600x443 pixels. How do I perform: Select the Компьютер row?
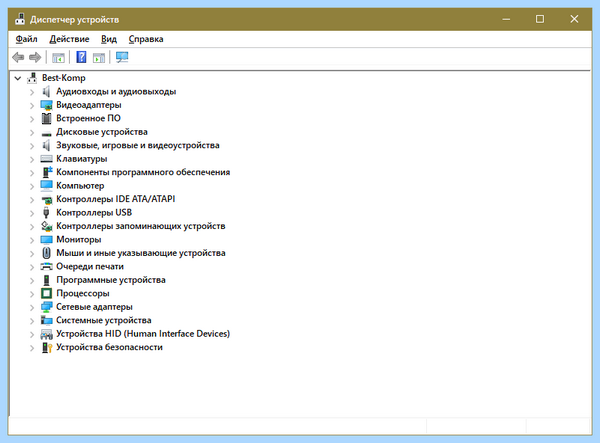pyautogui.click(x=80, y=186)
